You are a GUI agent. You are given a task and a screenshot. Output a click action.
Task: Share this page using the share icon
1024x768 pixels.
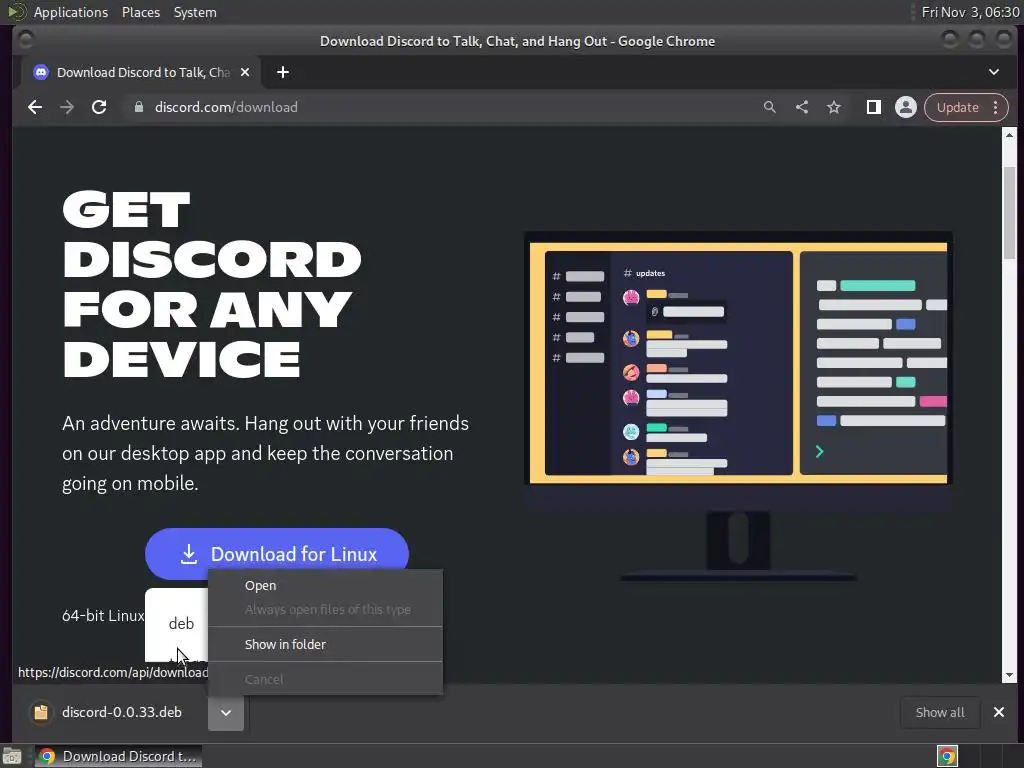pos(802,107)
